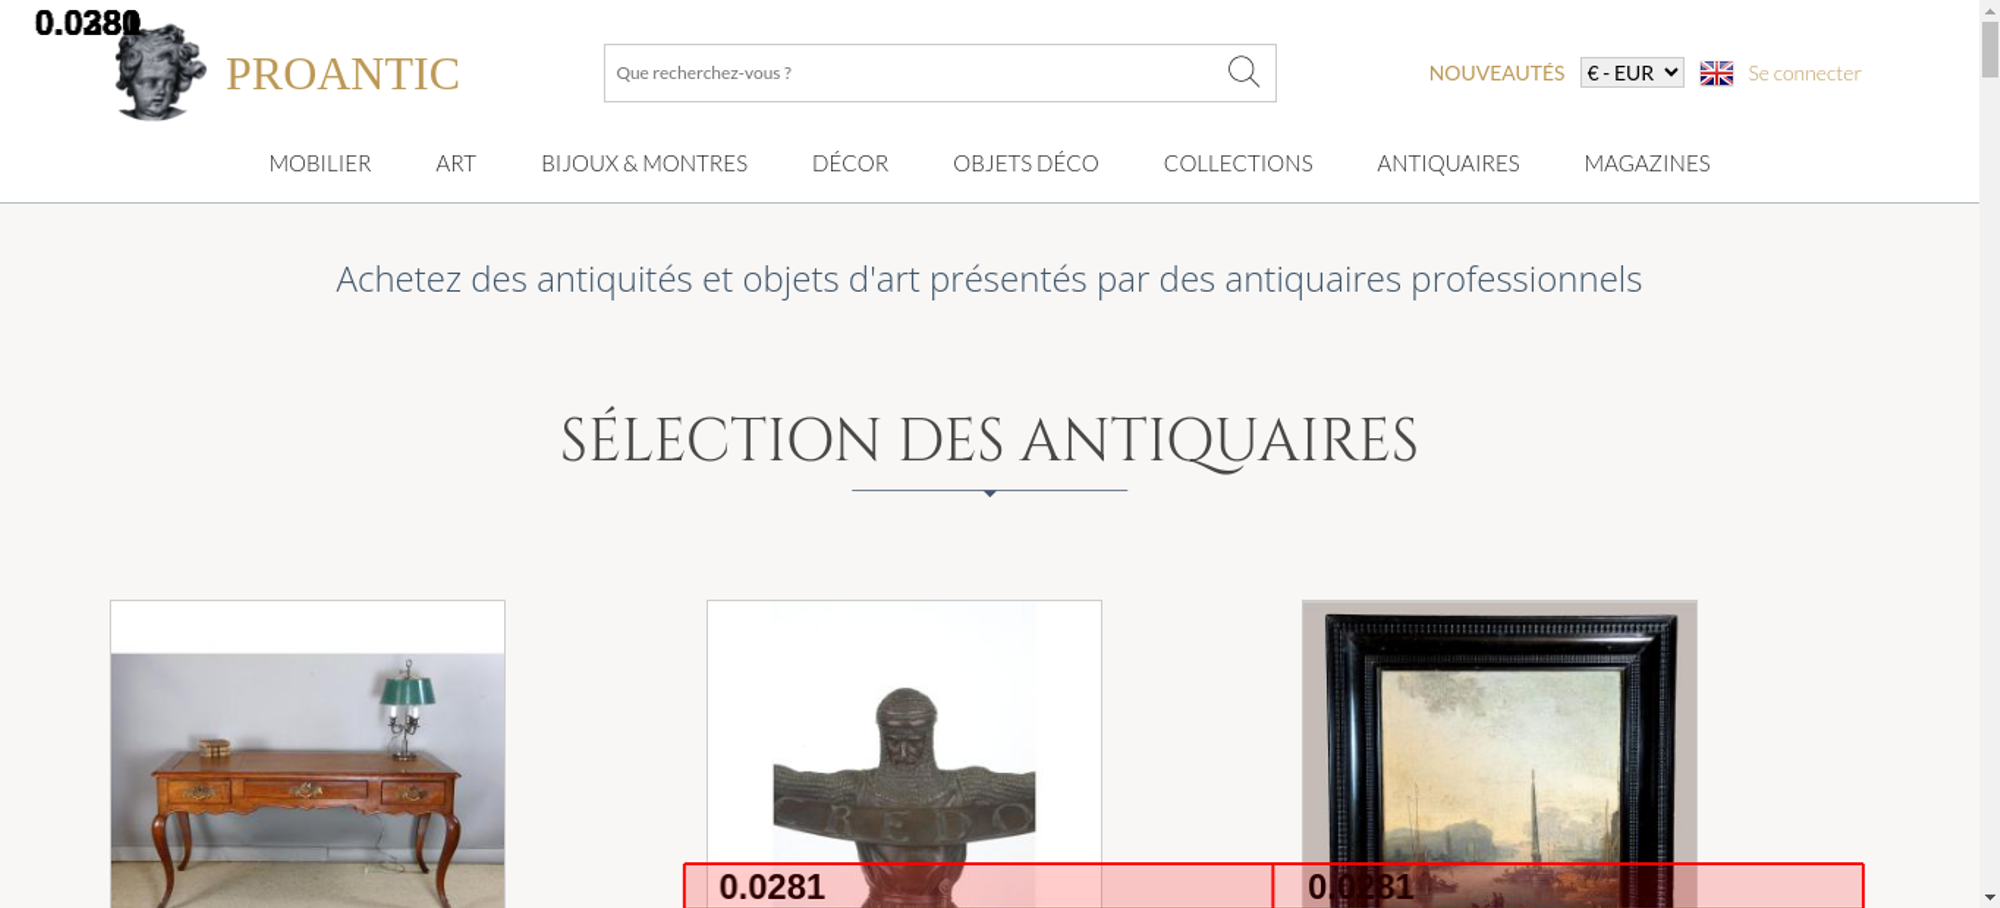
Task: Open the Bijoux & Montres menu
Action: coord(644,163)
